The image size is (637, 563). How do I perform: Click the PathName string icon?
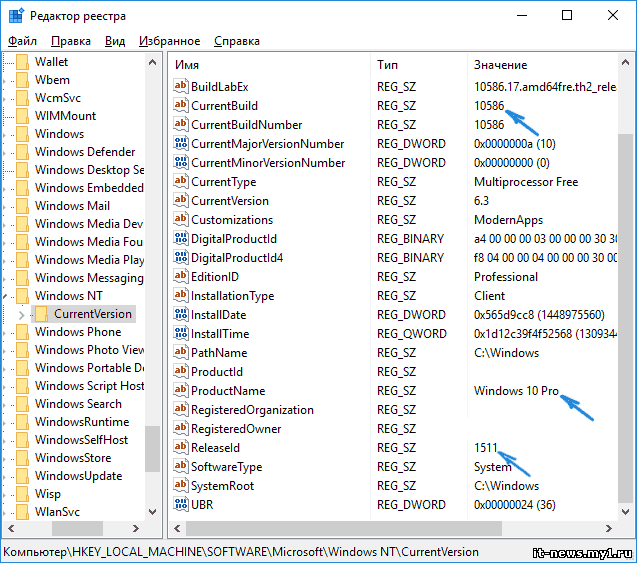(180, 353)
